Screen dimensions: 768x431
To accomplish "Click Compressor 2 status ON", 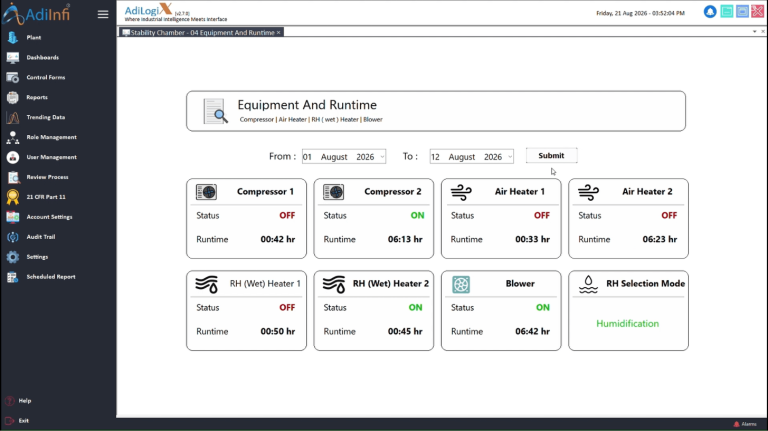I will pyautogui.click(x=417, y=216).
